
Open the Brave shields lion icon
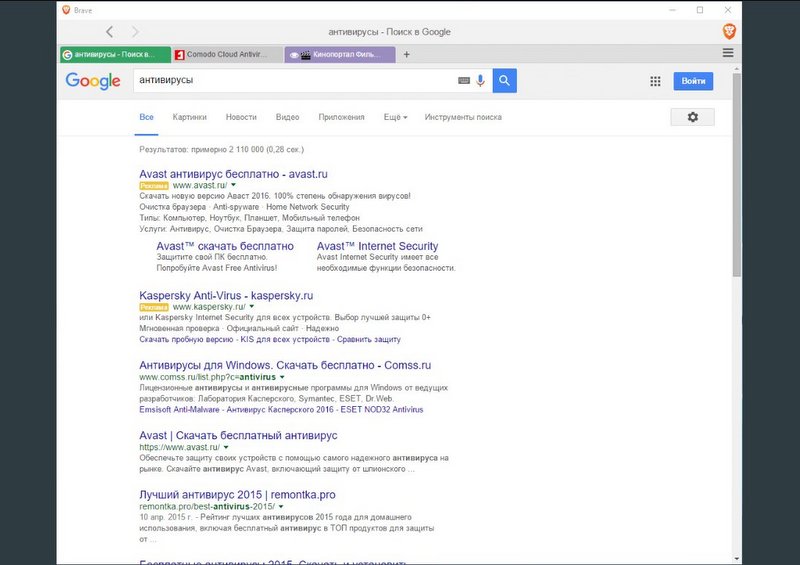tap(729, 31)
